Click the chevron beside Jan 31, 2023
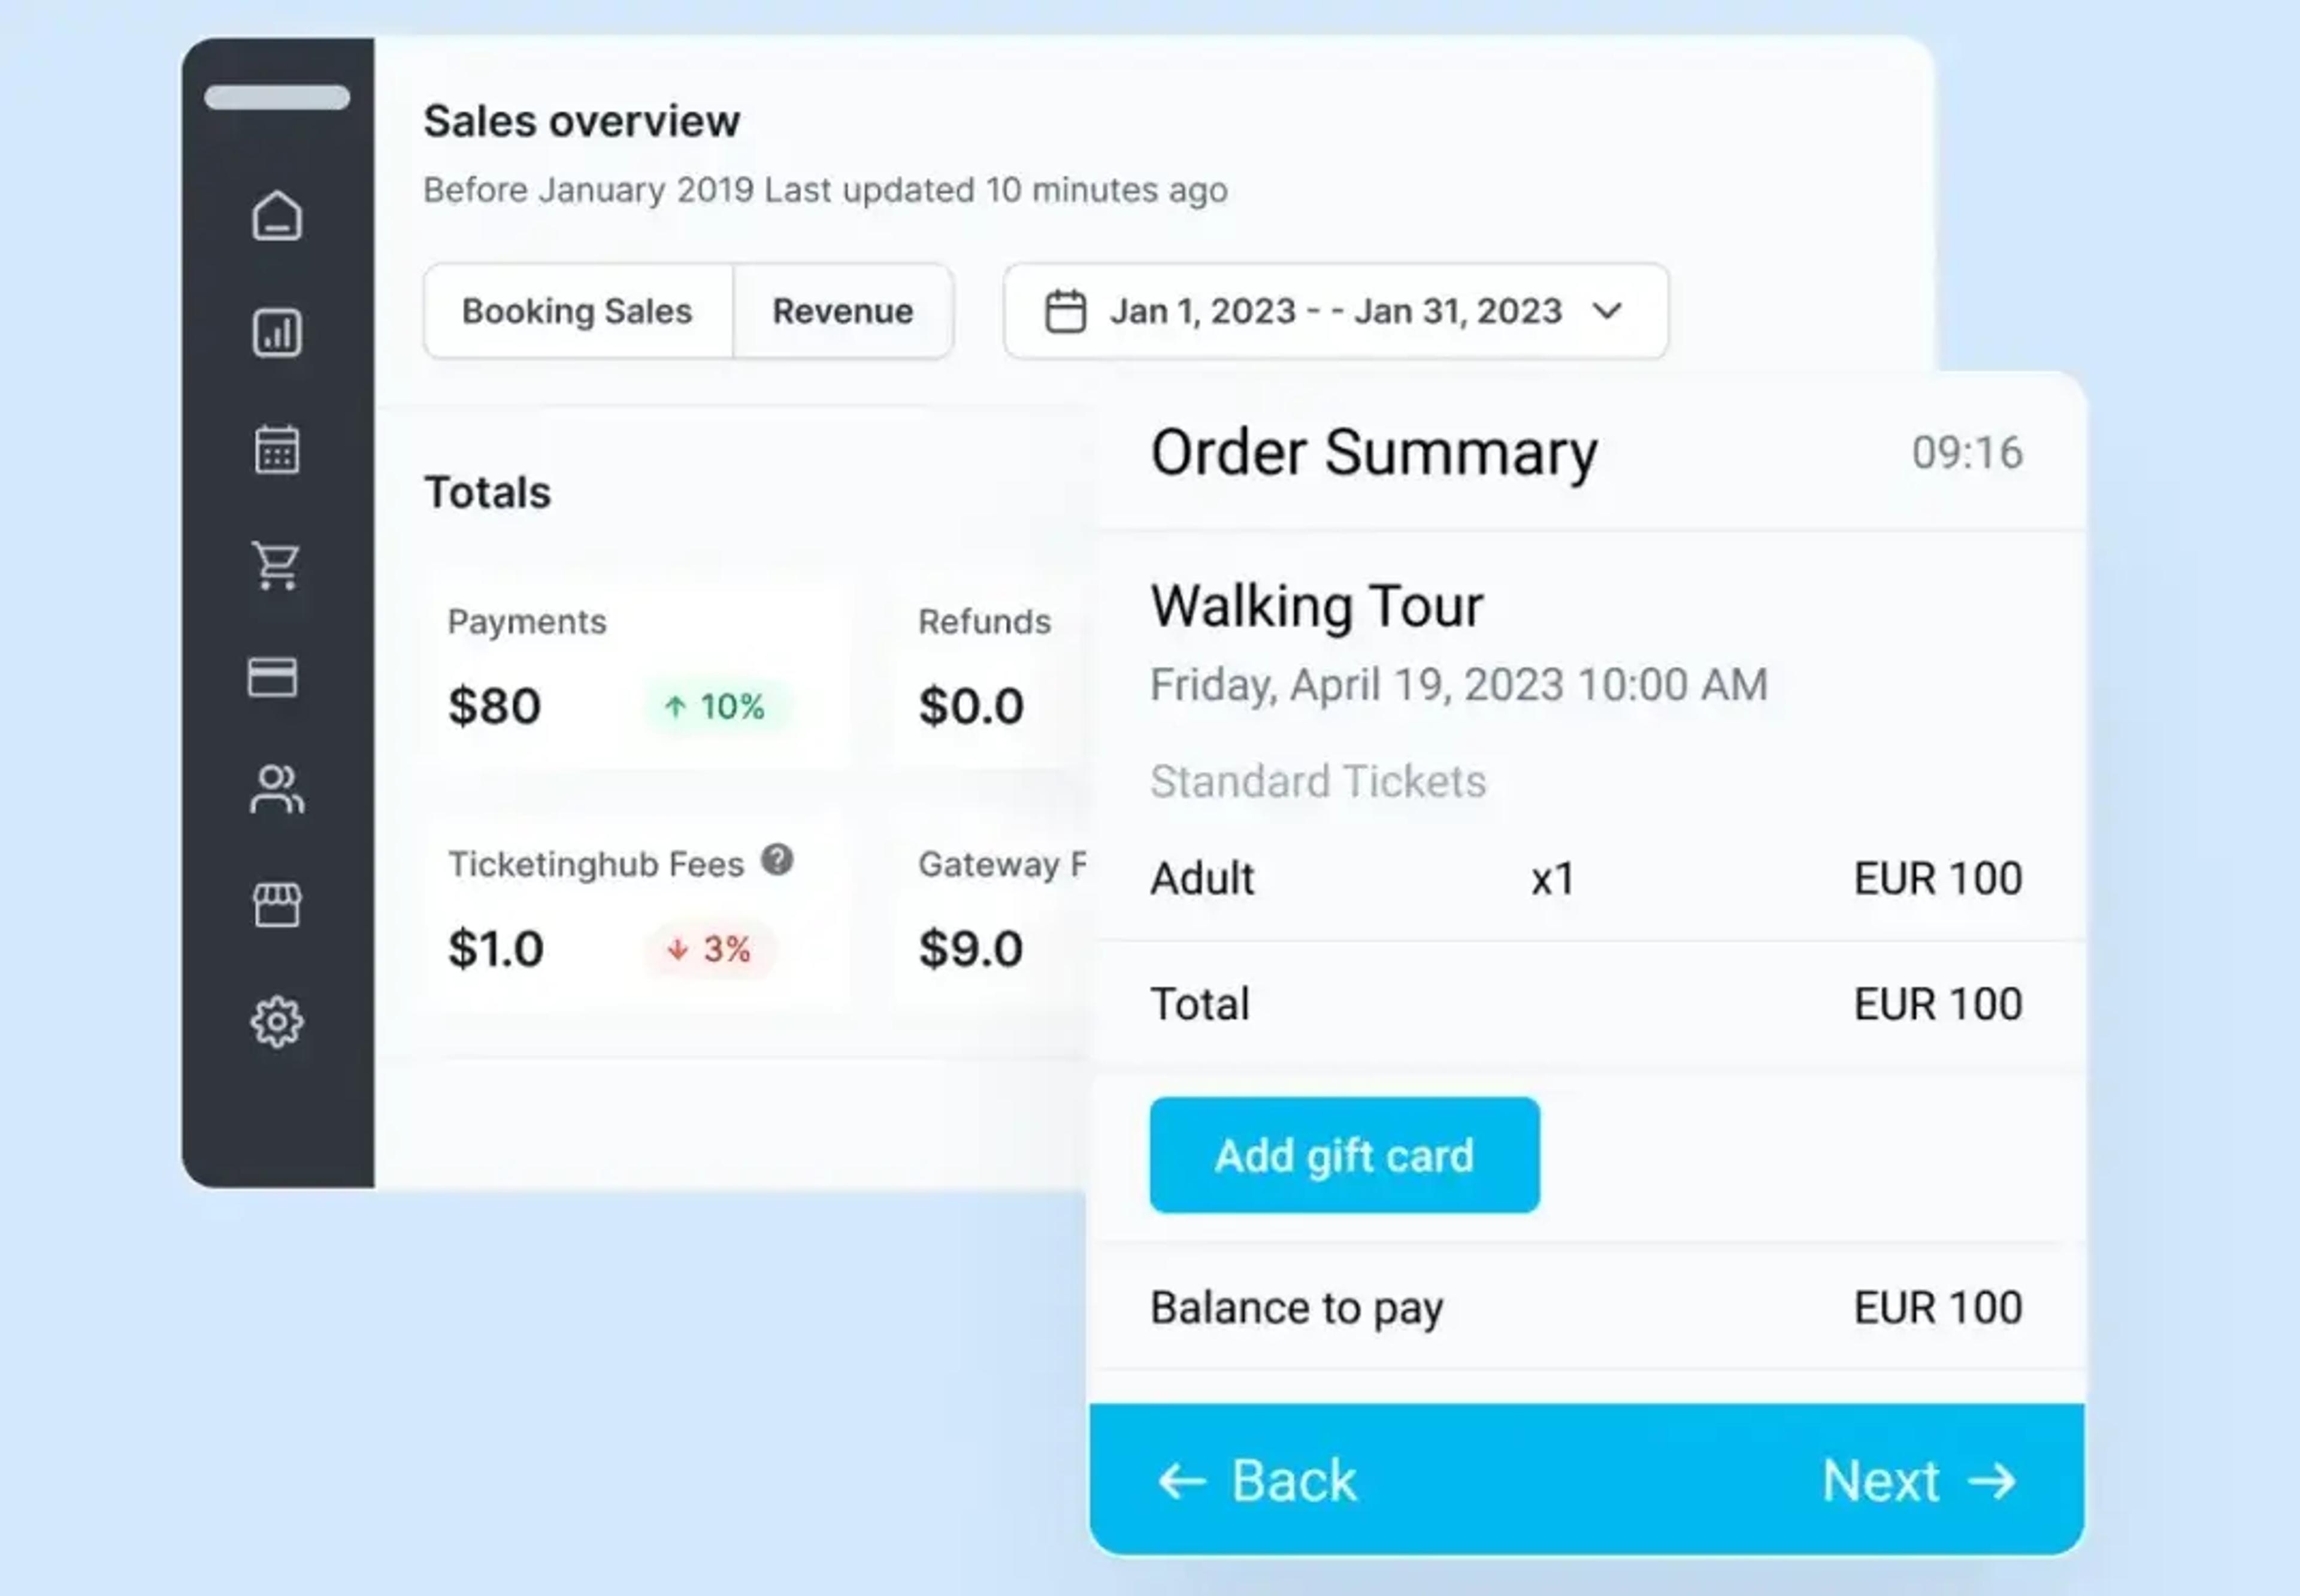 tap(1607, 311)
